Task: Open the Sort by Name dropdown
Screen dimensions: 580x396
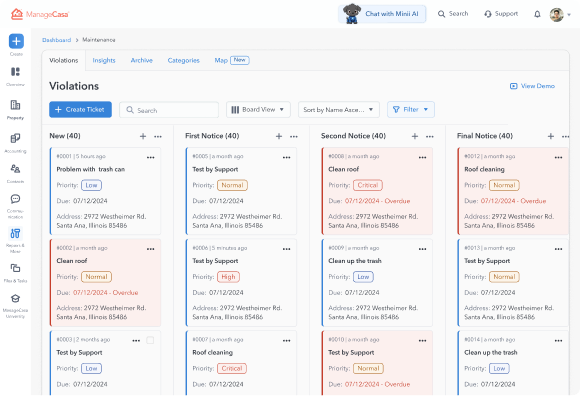Action: (339, 110)
